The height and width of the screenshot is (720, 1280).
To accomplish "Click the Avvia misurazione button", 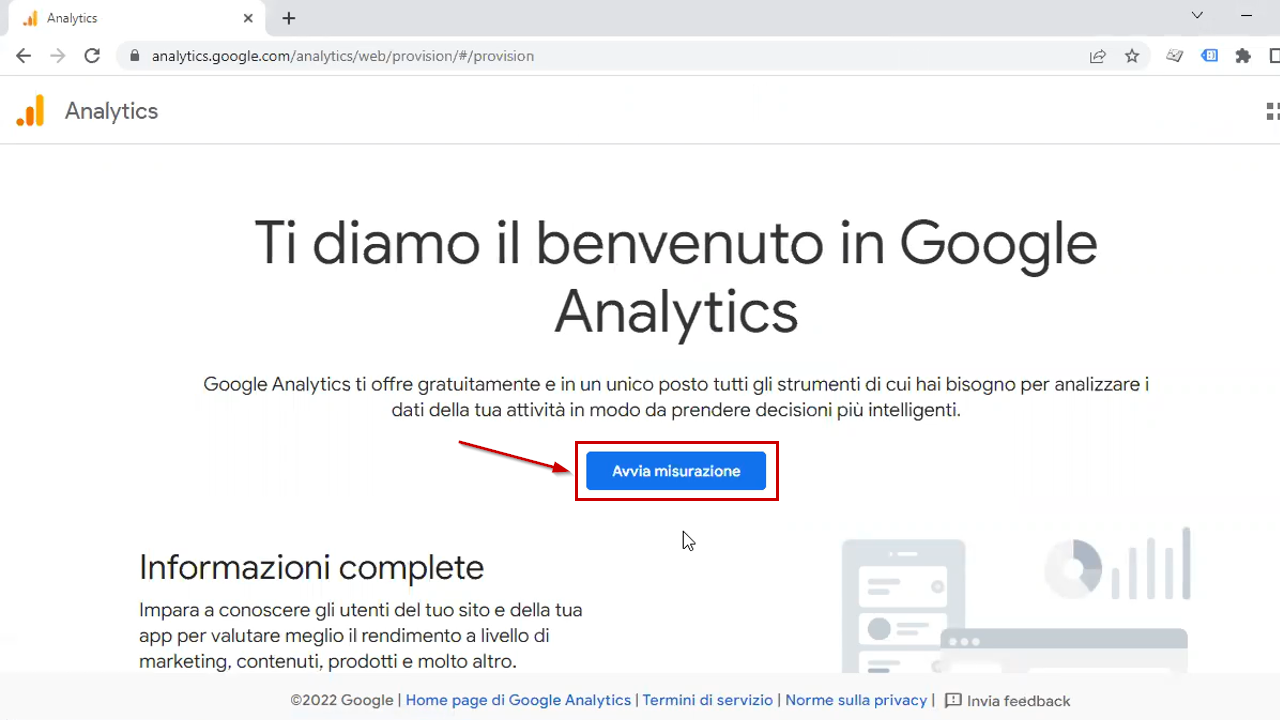I will click(x=676, y=471).
